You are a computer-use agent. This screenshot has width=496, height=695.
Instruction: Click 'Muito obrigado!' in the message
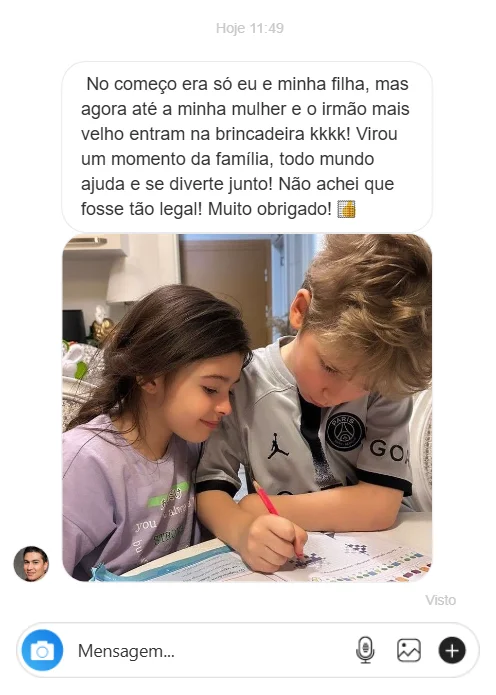269,209
